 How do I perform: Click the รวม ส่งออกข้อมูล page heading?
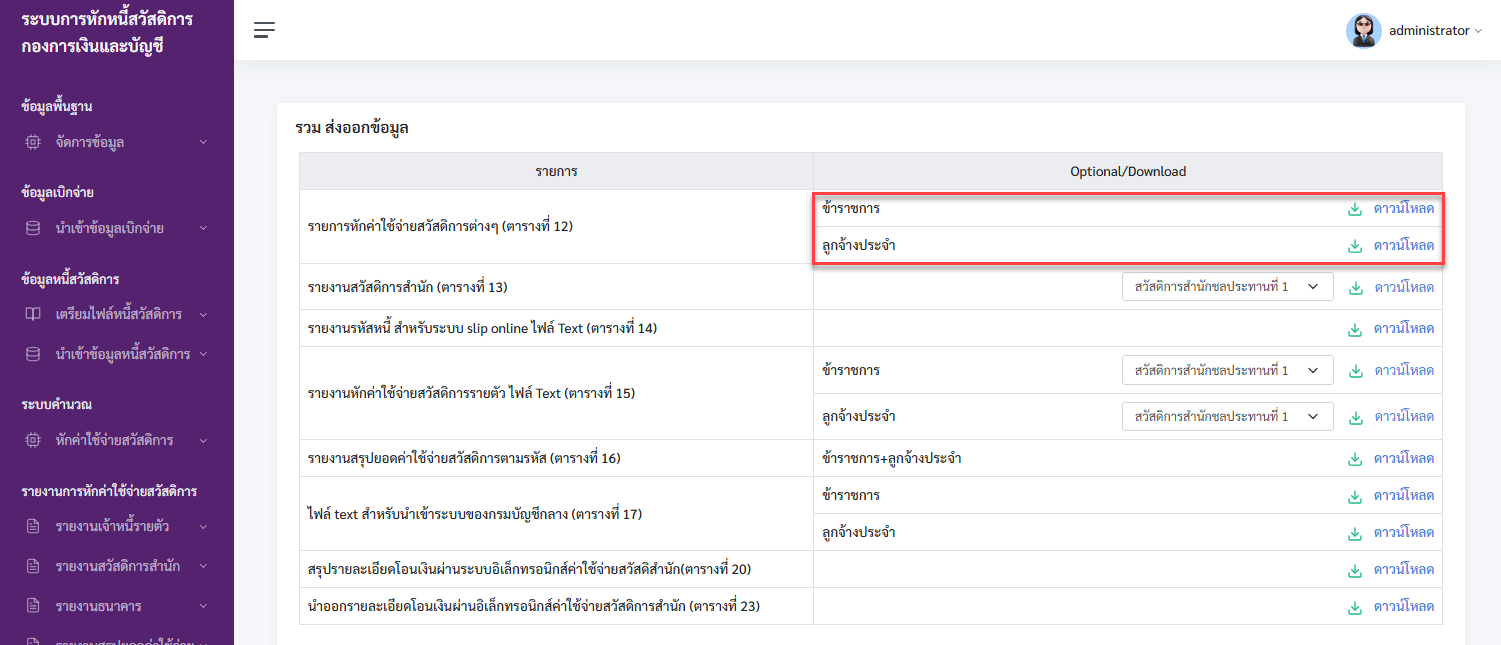point(352,128)
